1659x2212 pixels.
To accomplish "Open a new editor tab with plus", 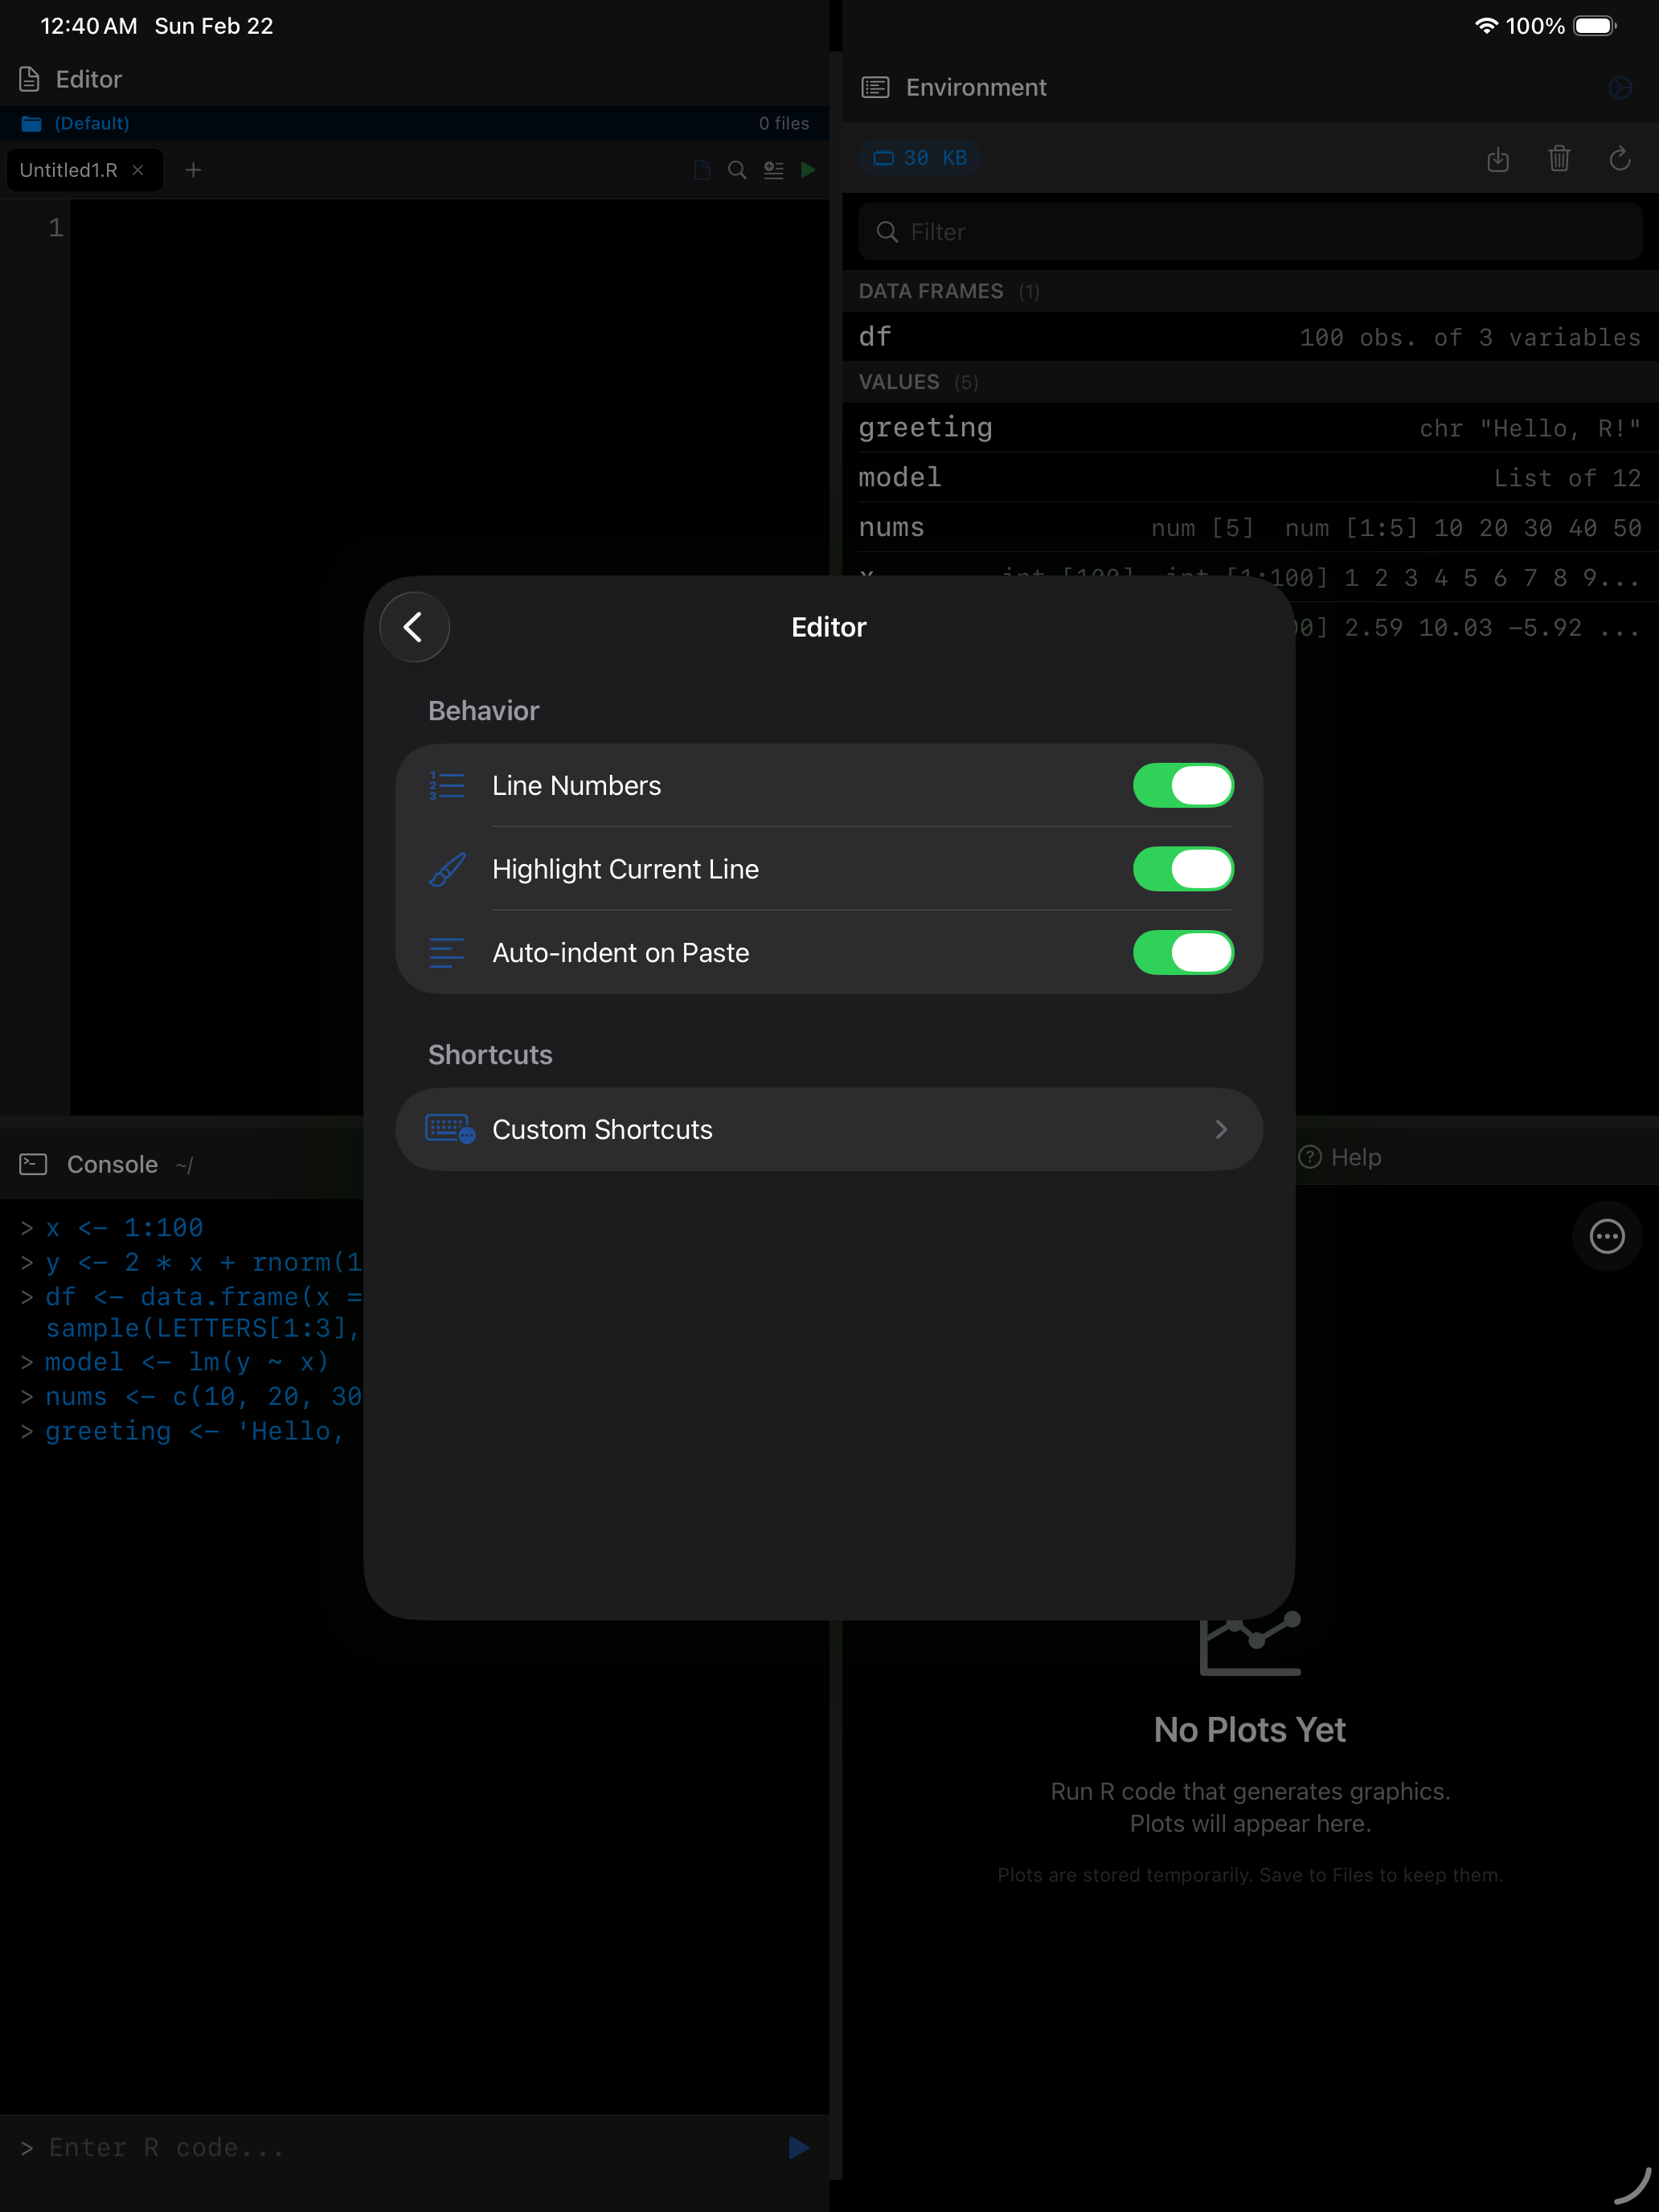I will [193, 170].
